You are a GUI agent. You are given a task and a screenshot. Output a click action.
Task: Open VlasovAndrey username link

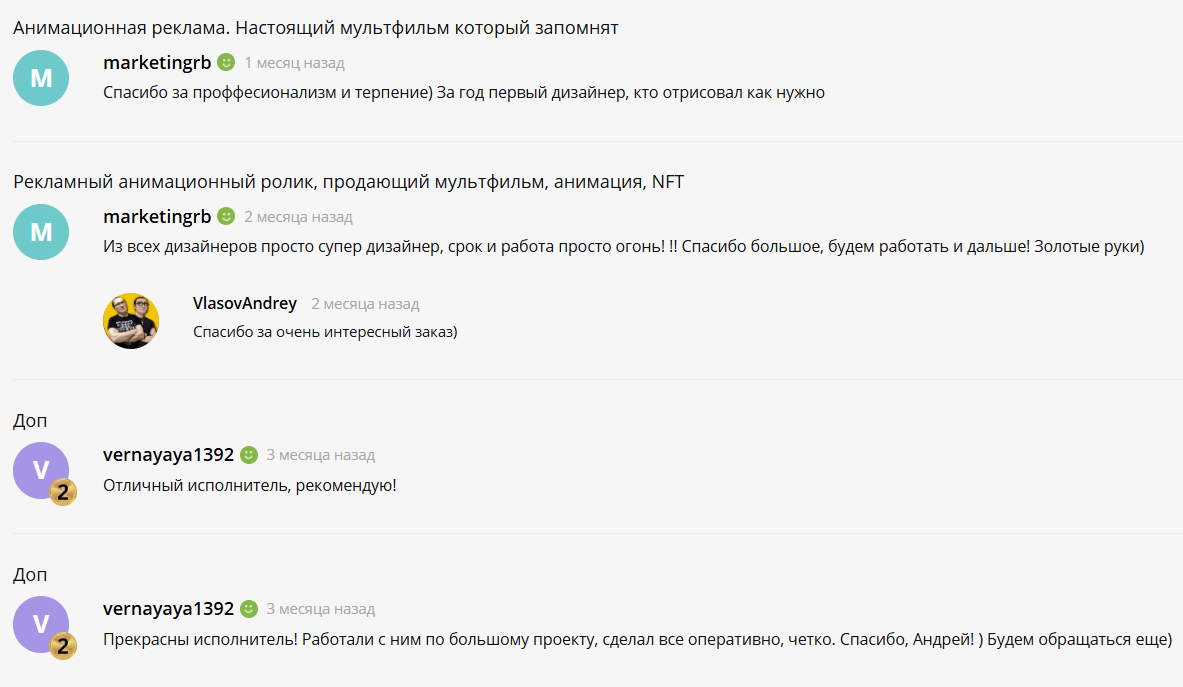244,303
